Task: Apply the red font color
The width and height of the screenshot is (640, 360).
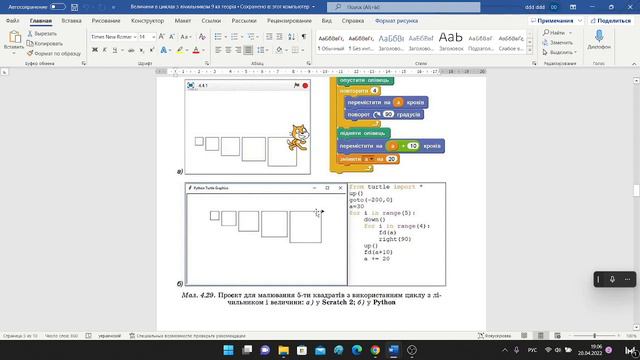Action: pyautogui.click(x=196, y=50)
